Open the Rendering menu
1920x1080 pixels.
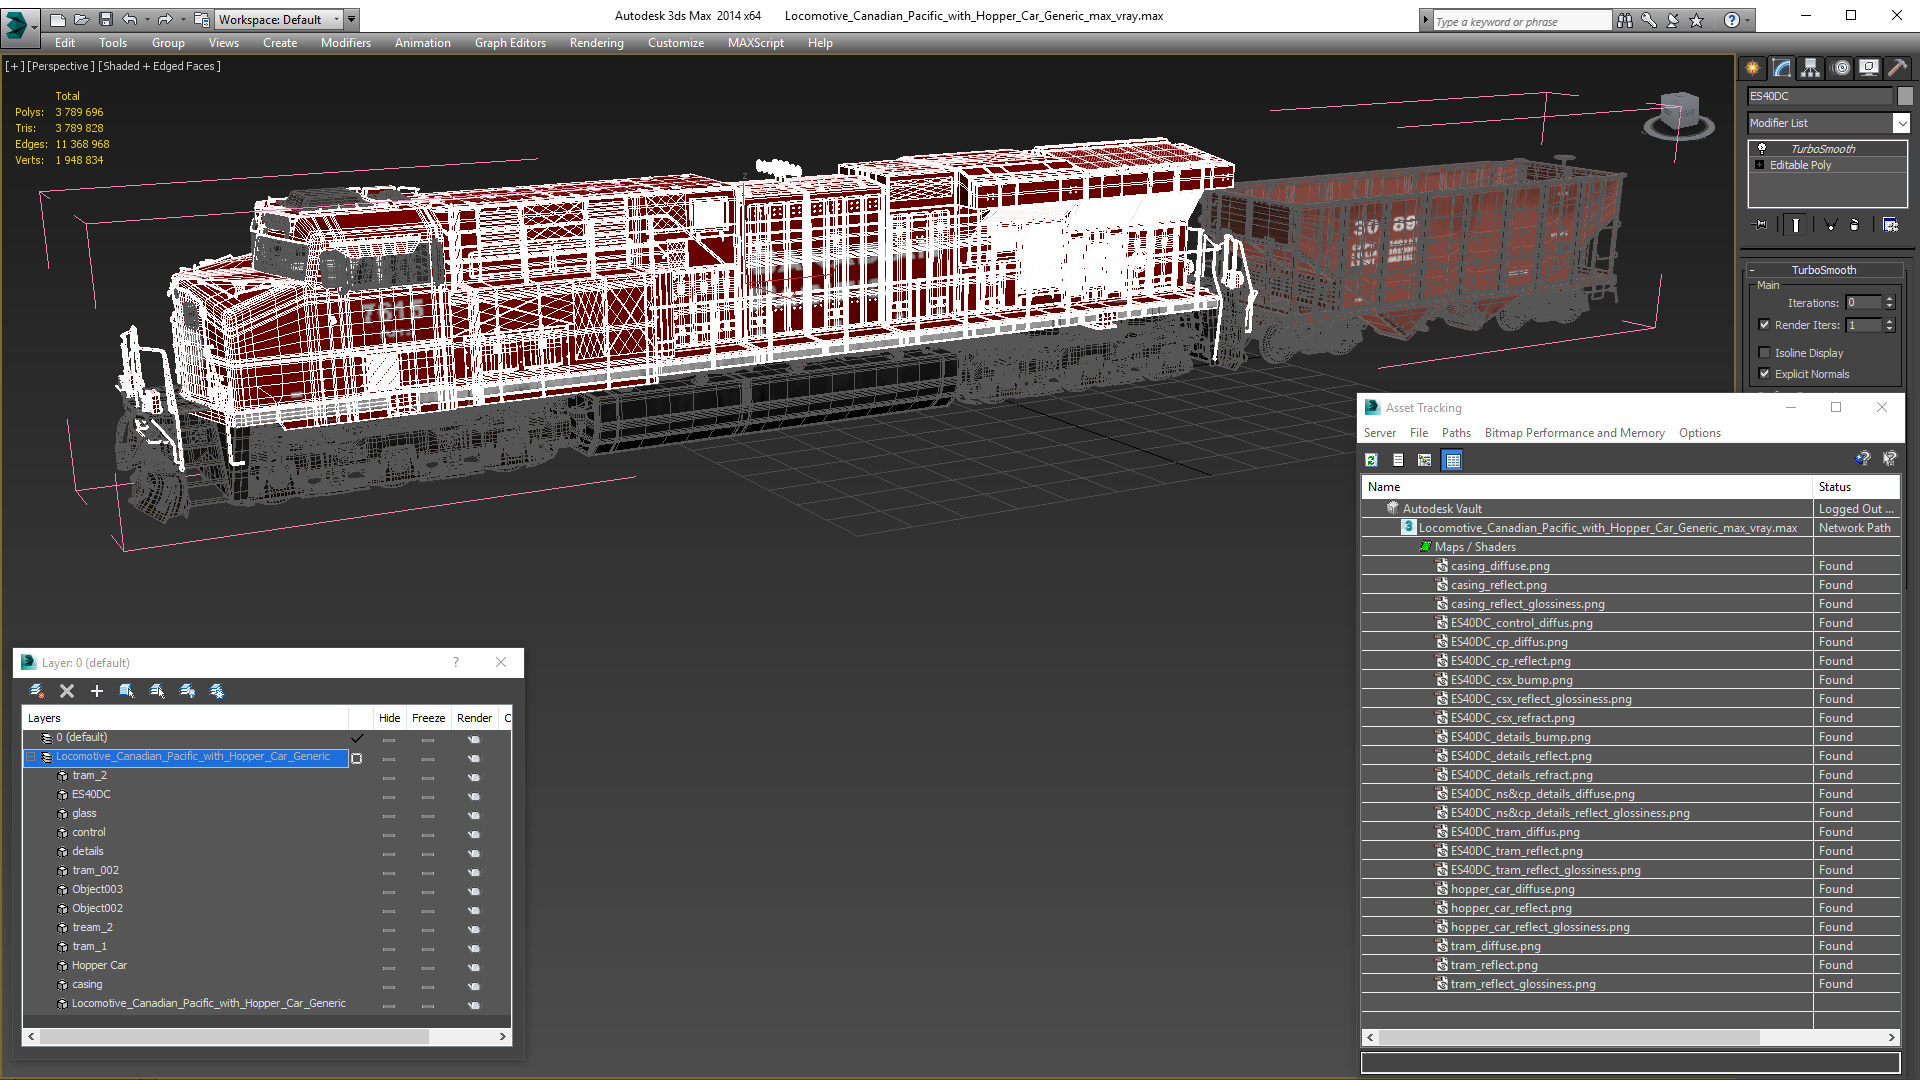click(596, 43)
